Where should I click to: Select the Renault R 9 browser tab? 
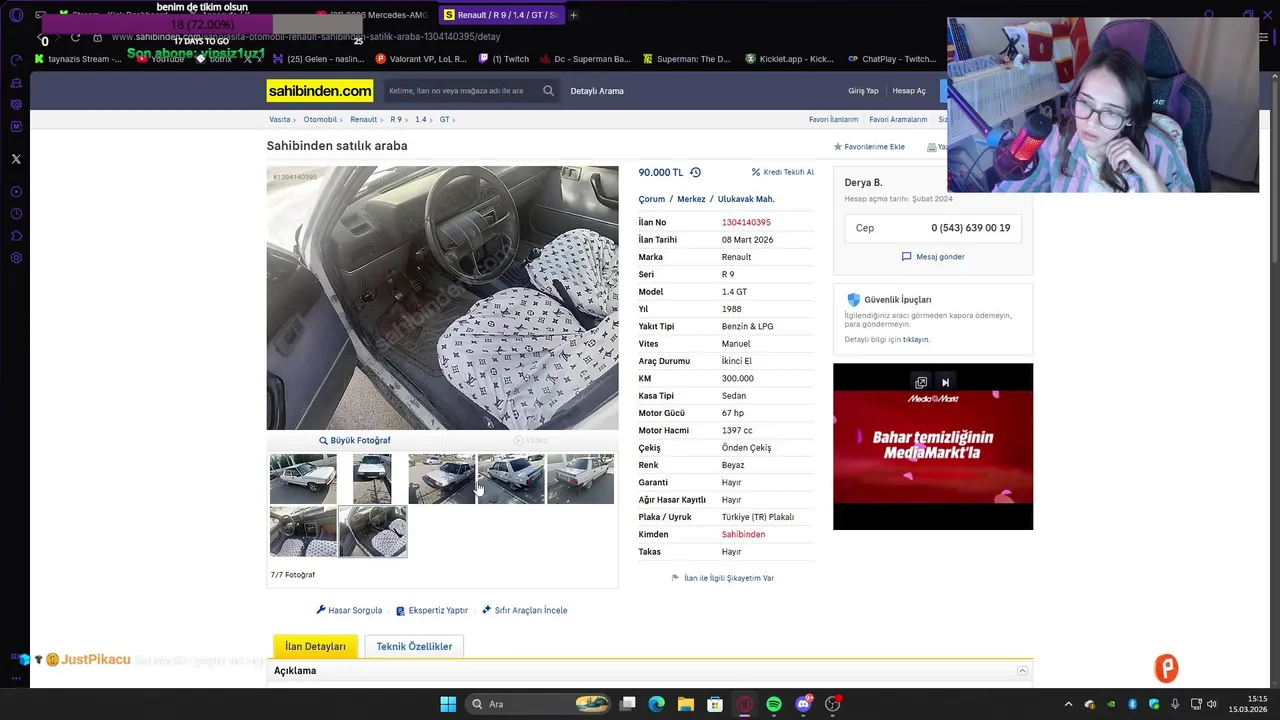[x=502, y=15]
